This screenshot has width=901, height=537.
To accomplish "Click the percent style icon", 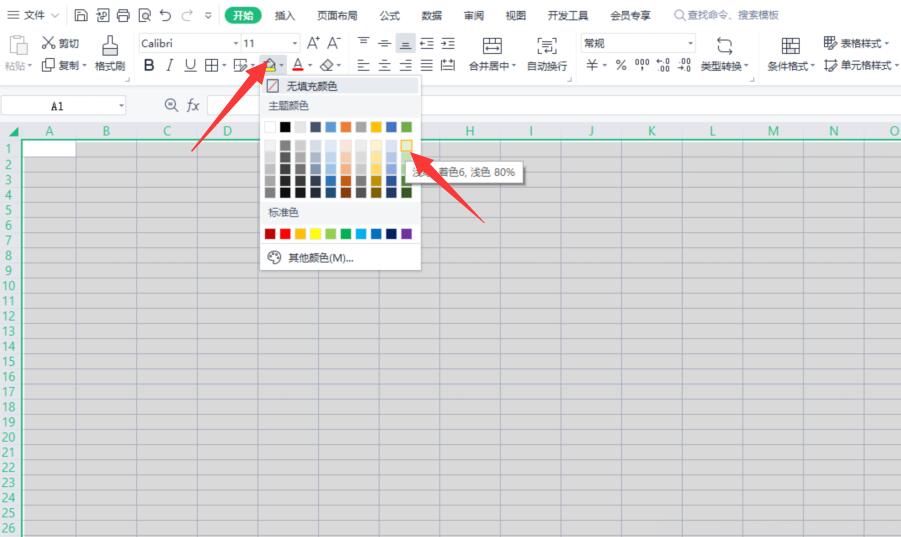I will click(x=620, y=65).
